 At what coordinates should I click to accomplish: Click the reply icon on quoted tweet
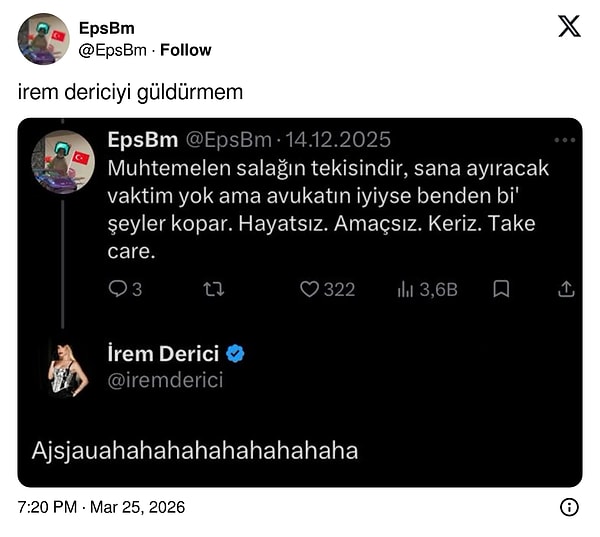click(118, 289)
